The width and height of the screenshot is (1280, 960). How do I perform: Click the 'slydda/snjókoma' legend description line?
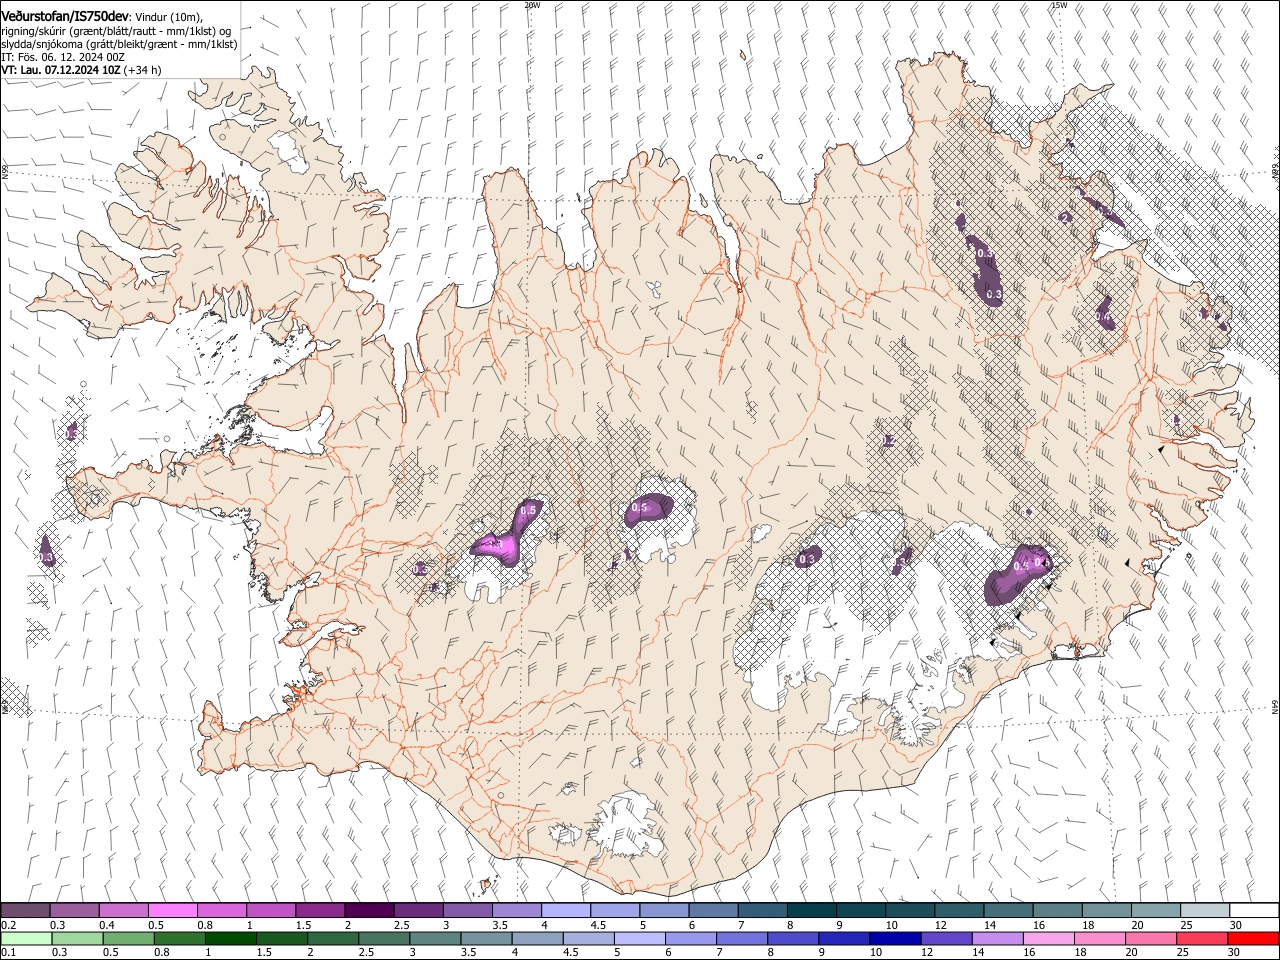[x=119, y=44]
